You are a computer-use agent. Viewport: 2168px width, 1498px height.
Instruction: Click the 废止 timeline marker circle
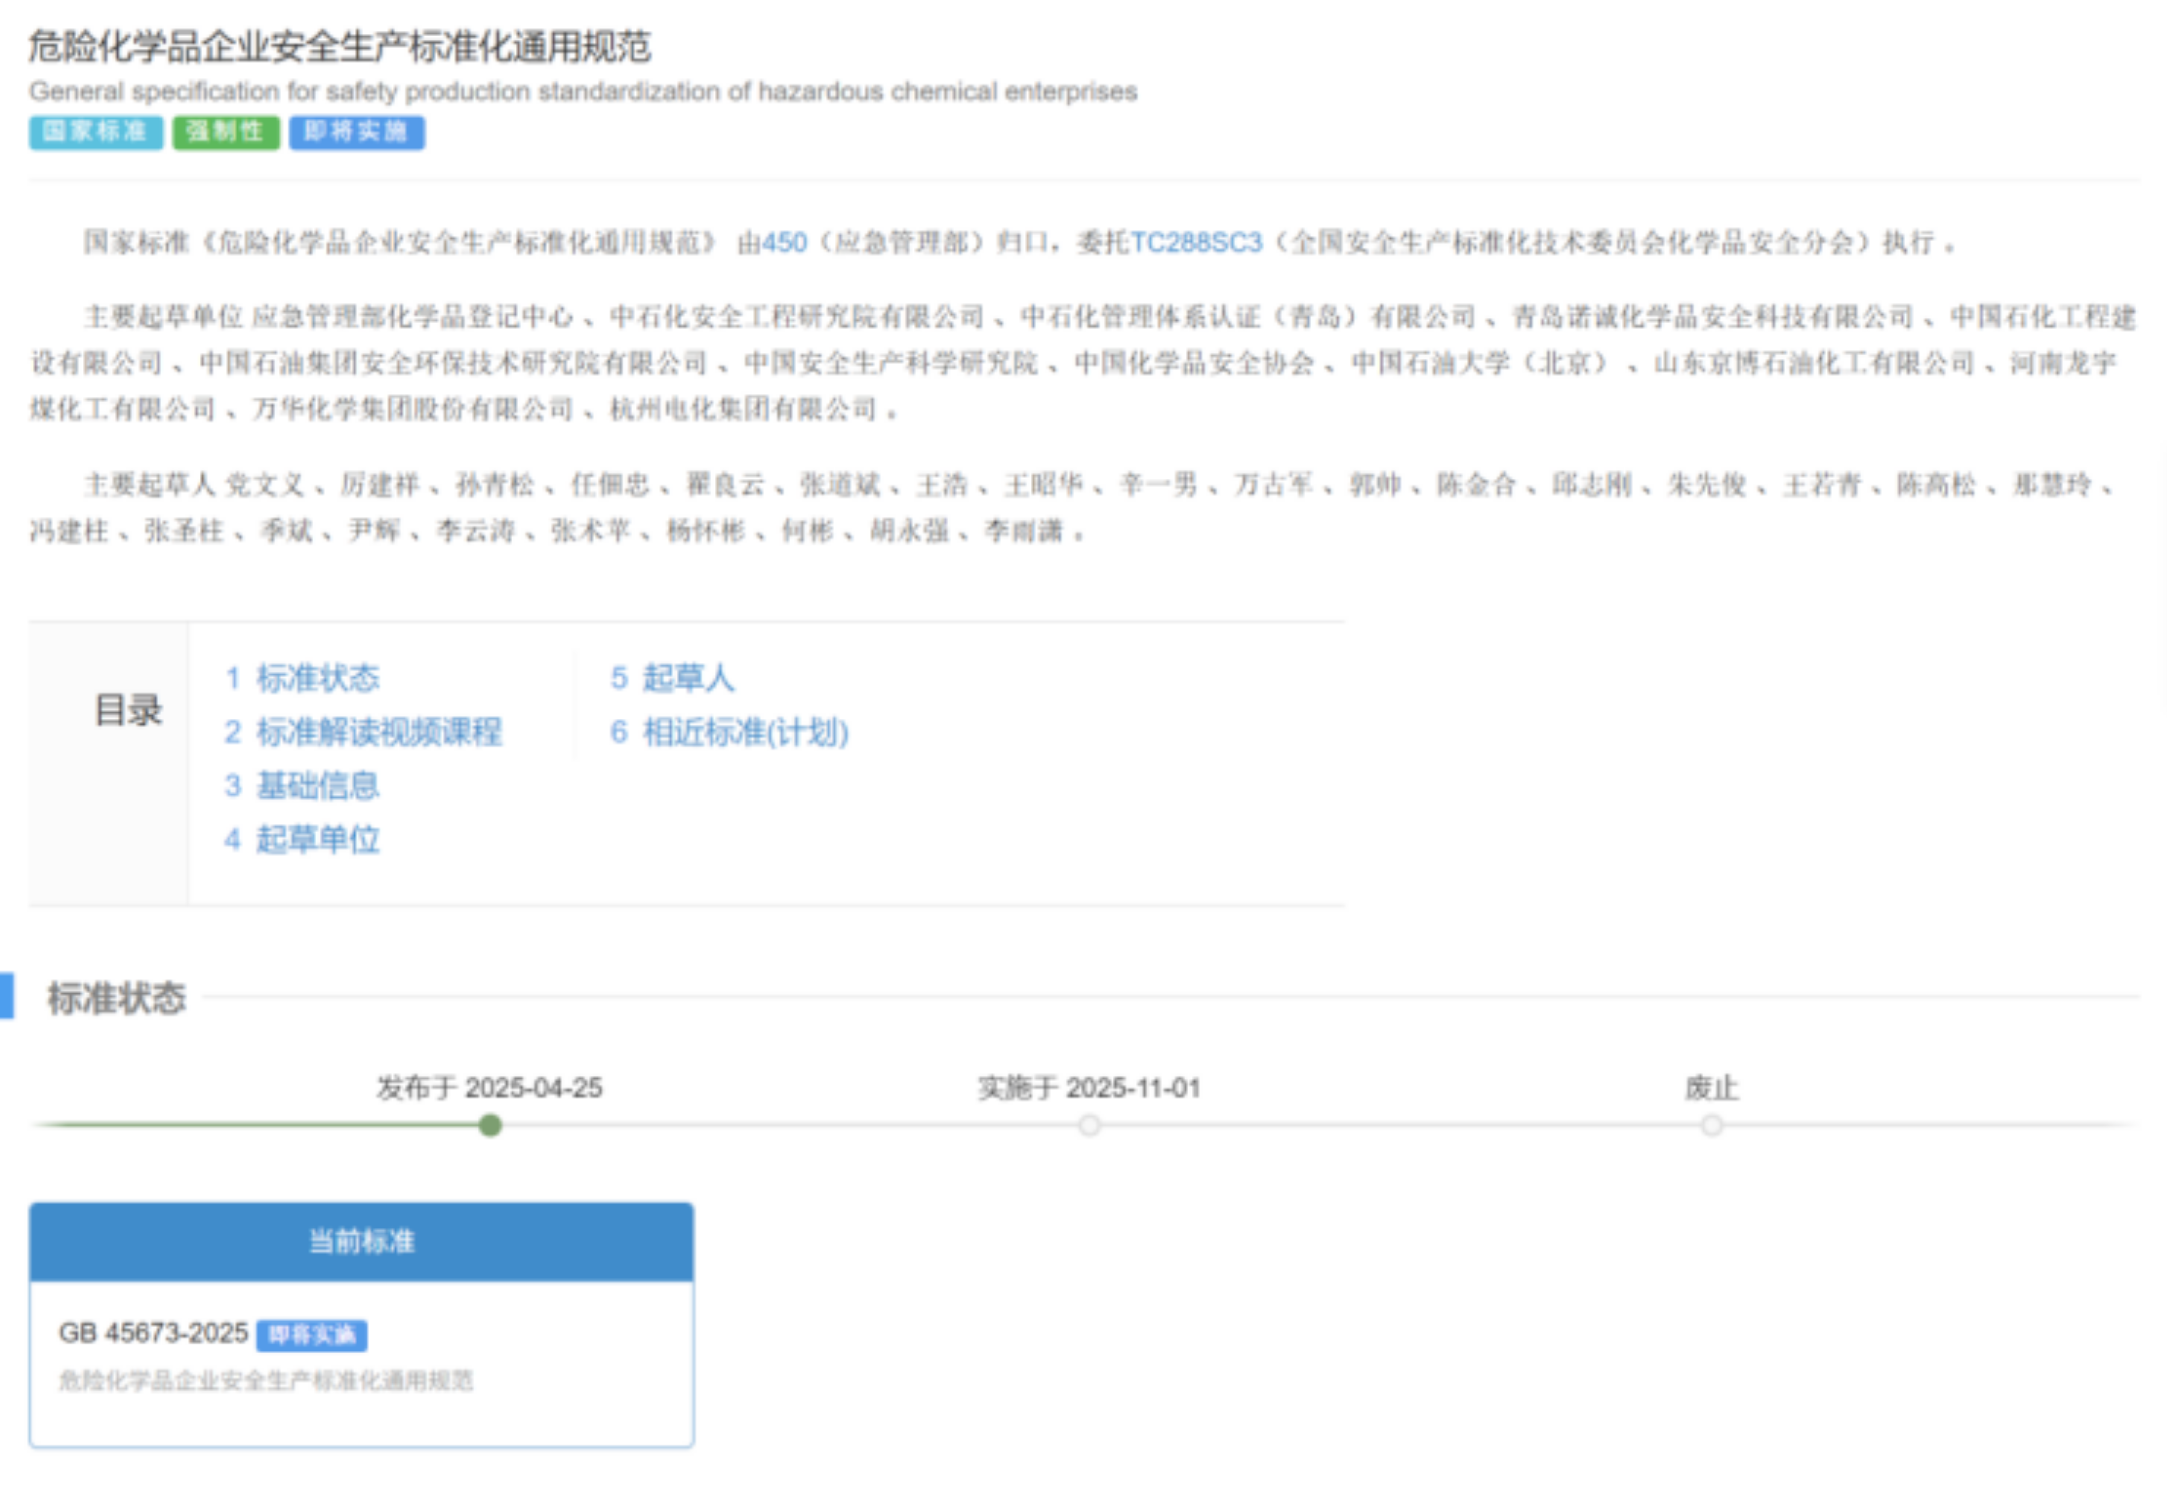tap(1711, 1125)
